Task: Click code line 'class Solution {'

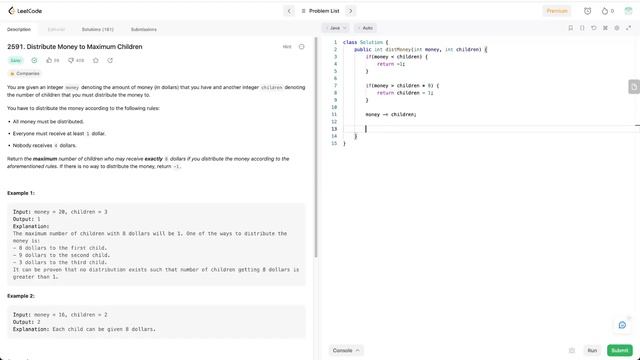Action: point(365,42)
